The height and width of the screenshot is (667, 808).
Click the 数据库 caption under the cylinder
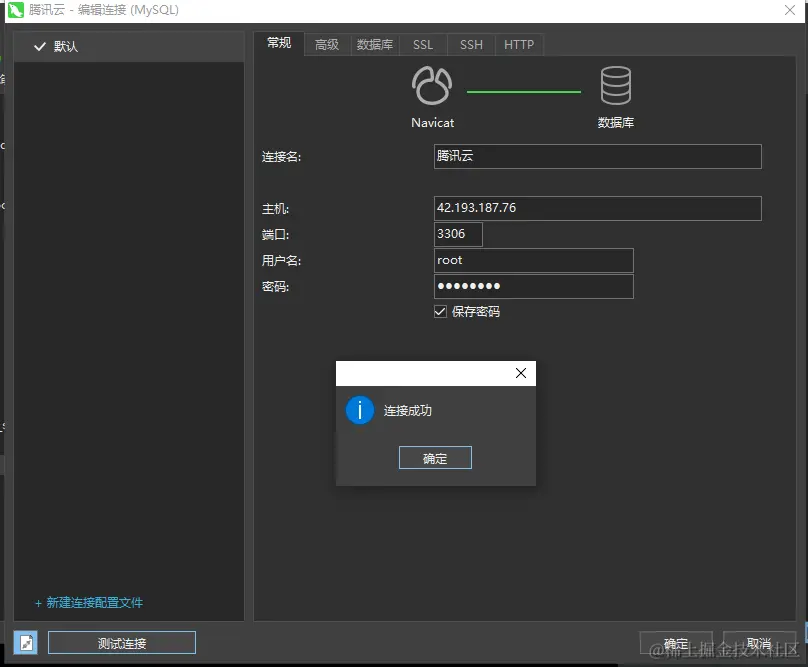[x=616, y=123]
